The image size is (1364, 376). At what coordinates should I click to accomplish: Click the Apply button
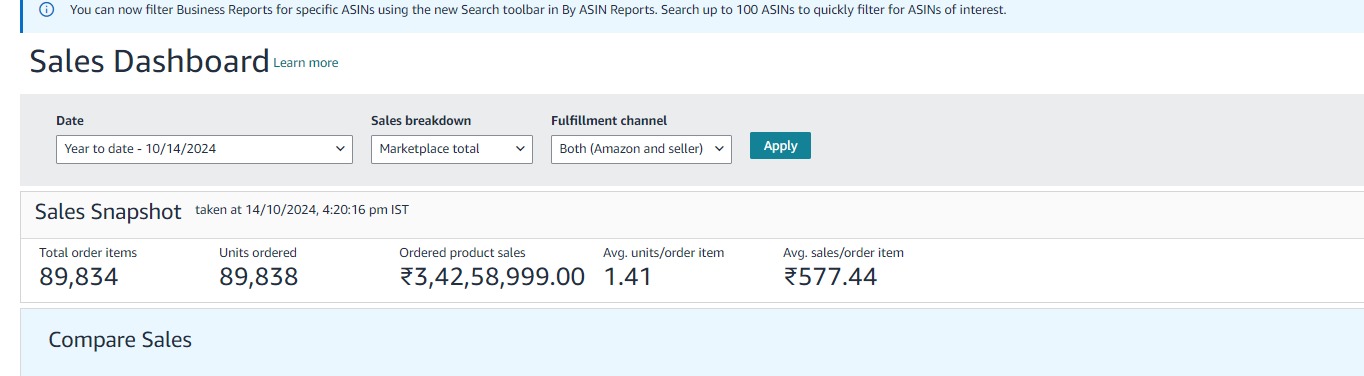(780, 146)
